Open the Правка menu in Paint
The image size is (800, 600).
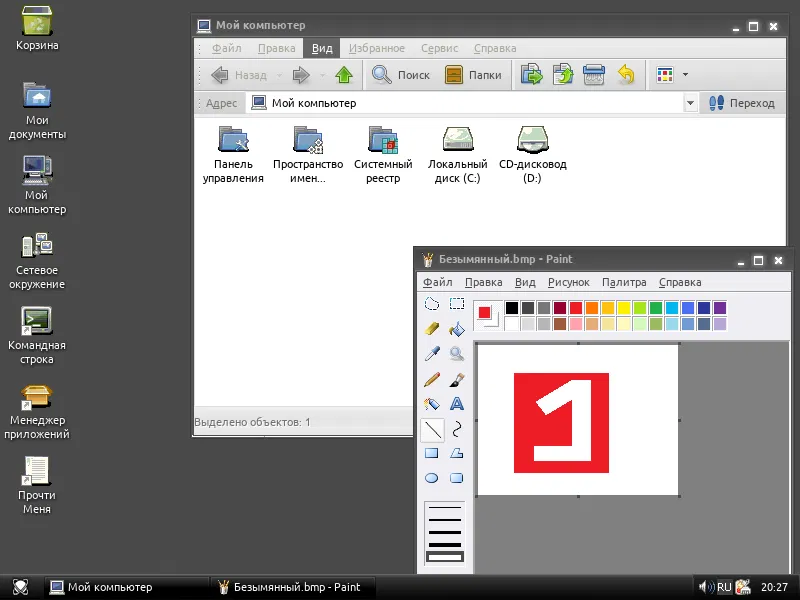tap(483, 282)
